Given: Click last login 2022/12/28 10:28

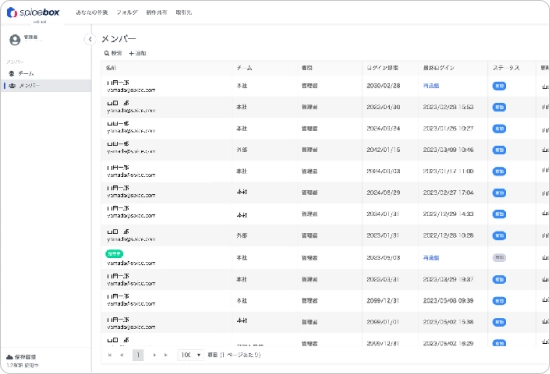Looking at the screenshot, I should pyautogui.click(x=448, y=235).
